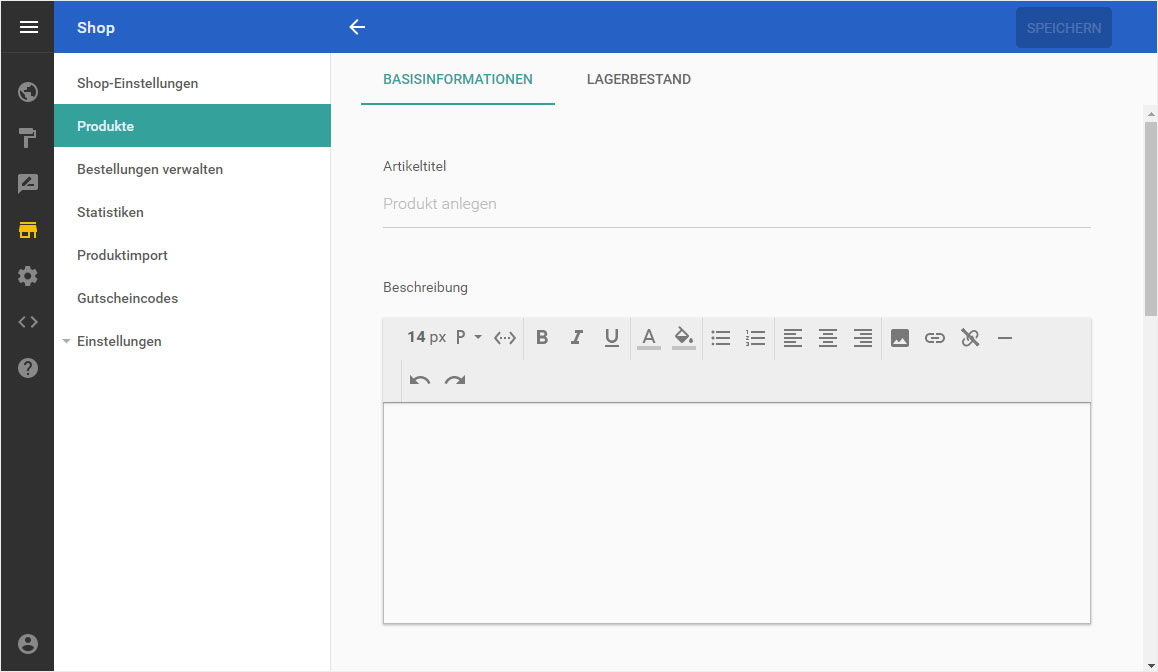Screen dimensions: 1158x672
Task: Align text right
Action: (863, 338)
